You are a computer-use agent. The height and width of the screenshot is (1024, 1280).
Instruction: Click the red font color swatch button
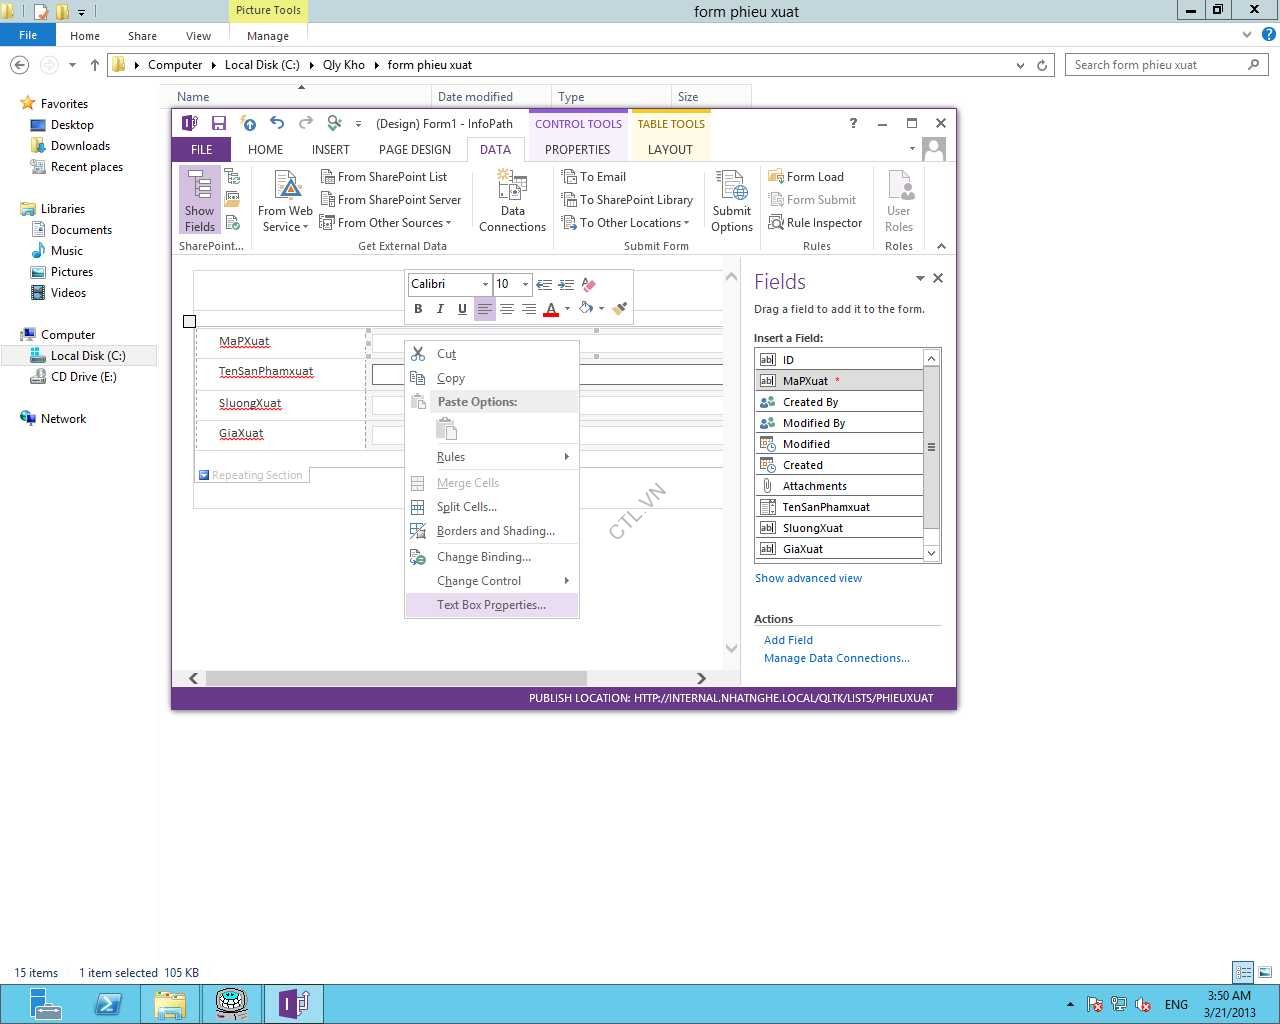[550, 309]
